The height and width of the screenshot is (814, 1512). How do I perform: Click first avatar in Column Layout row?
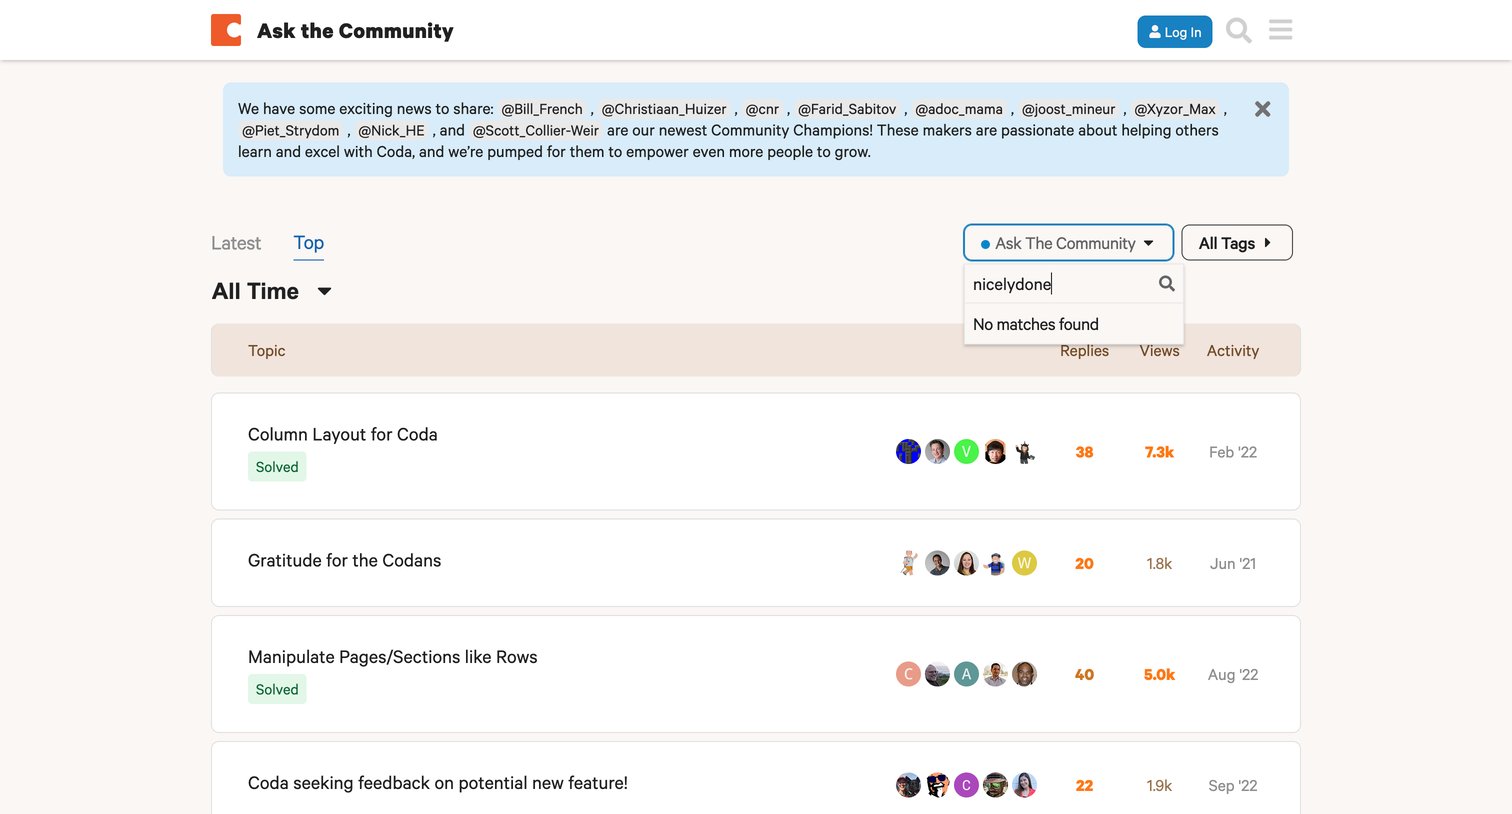pos(908,452)
